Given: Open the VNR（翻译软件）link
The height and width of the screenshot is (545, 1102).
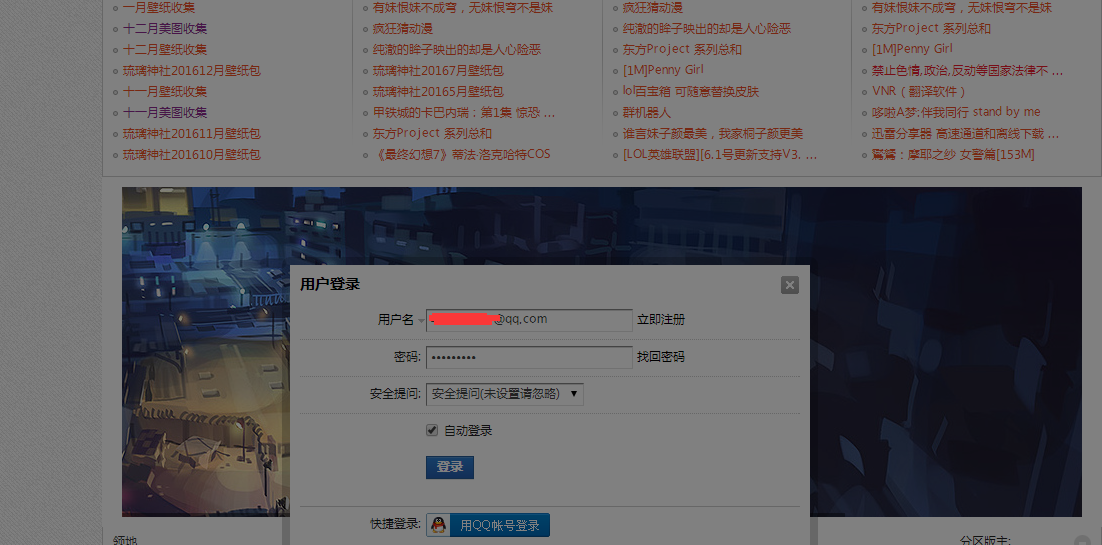Looking at the screenshot, I should [919, 91].
